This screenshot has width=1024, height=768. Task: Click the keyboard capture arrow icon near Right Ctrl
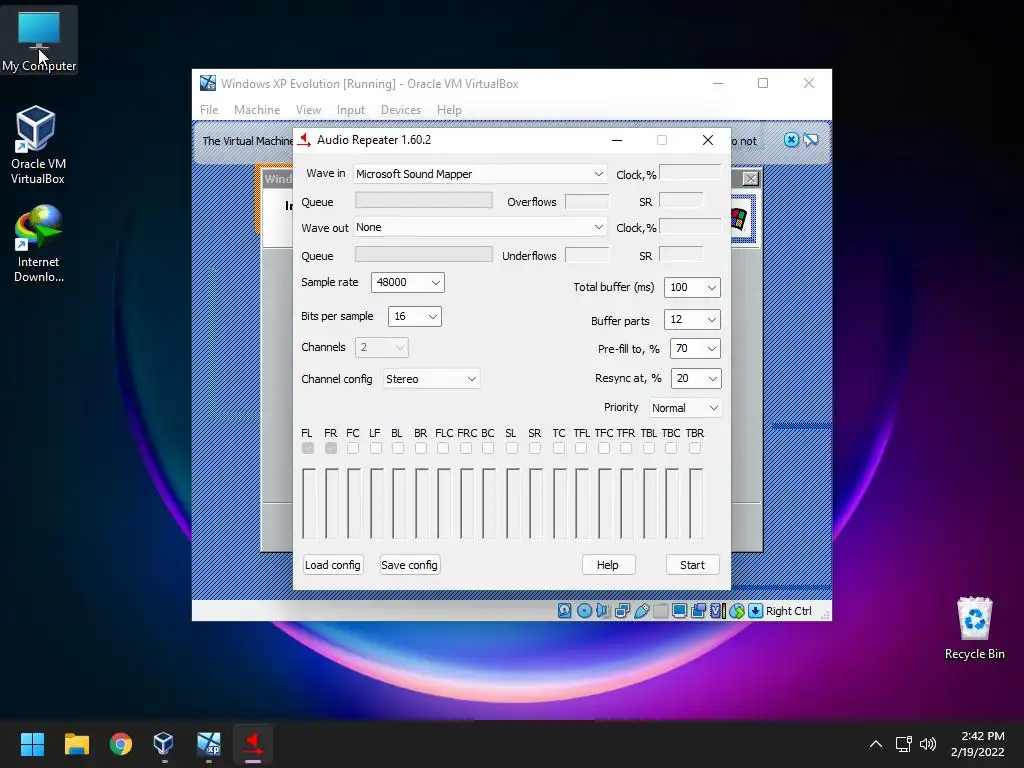click(756, 611)
